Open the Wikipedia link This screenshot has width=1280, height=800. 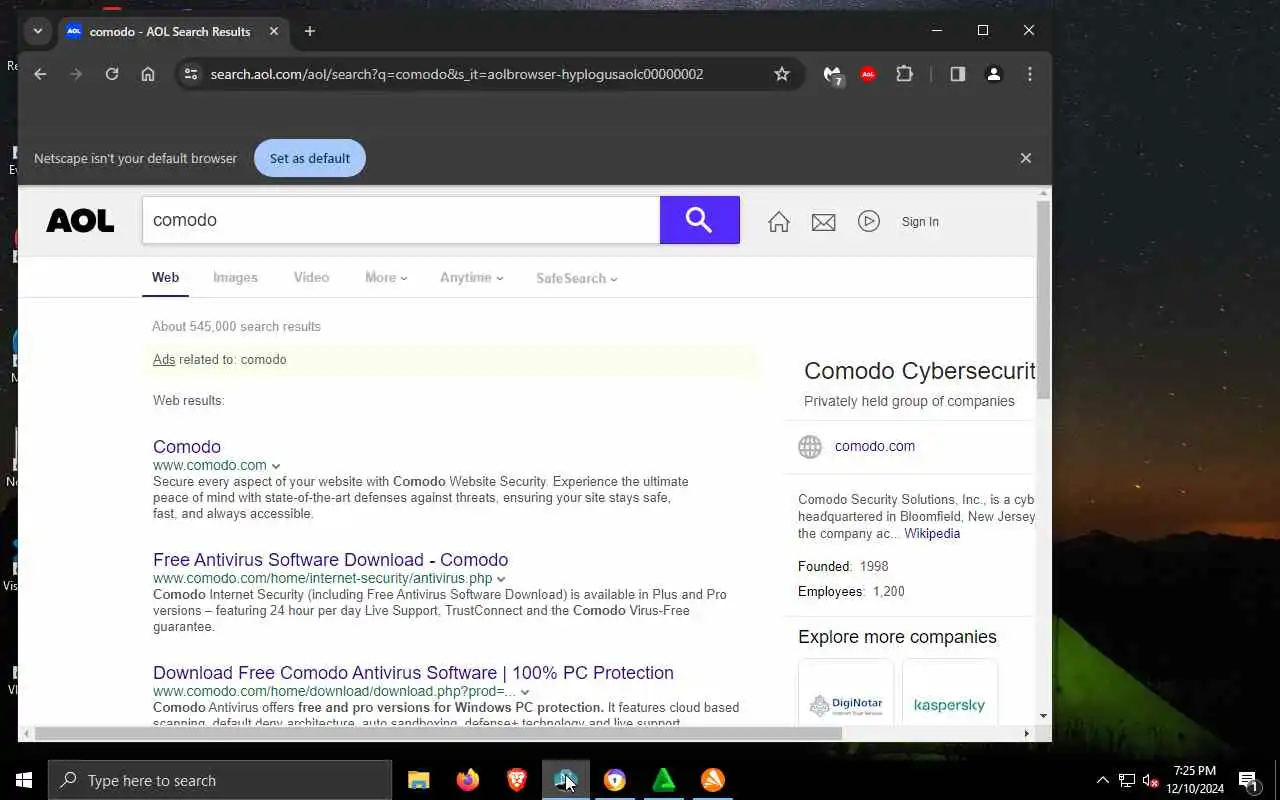(x=932, y=534)
